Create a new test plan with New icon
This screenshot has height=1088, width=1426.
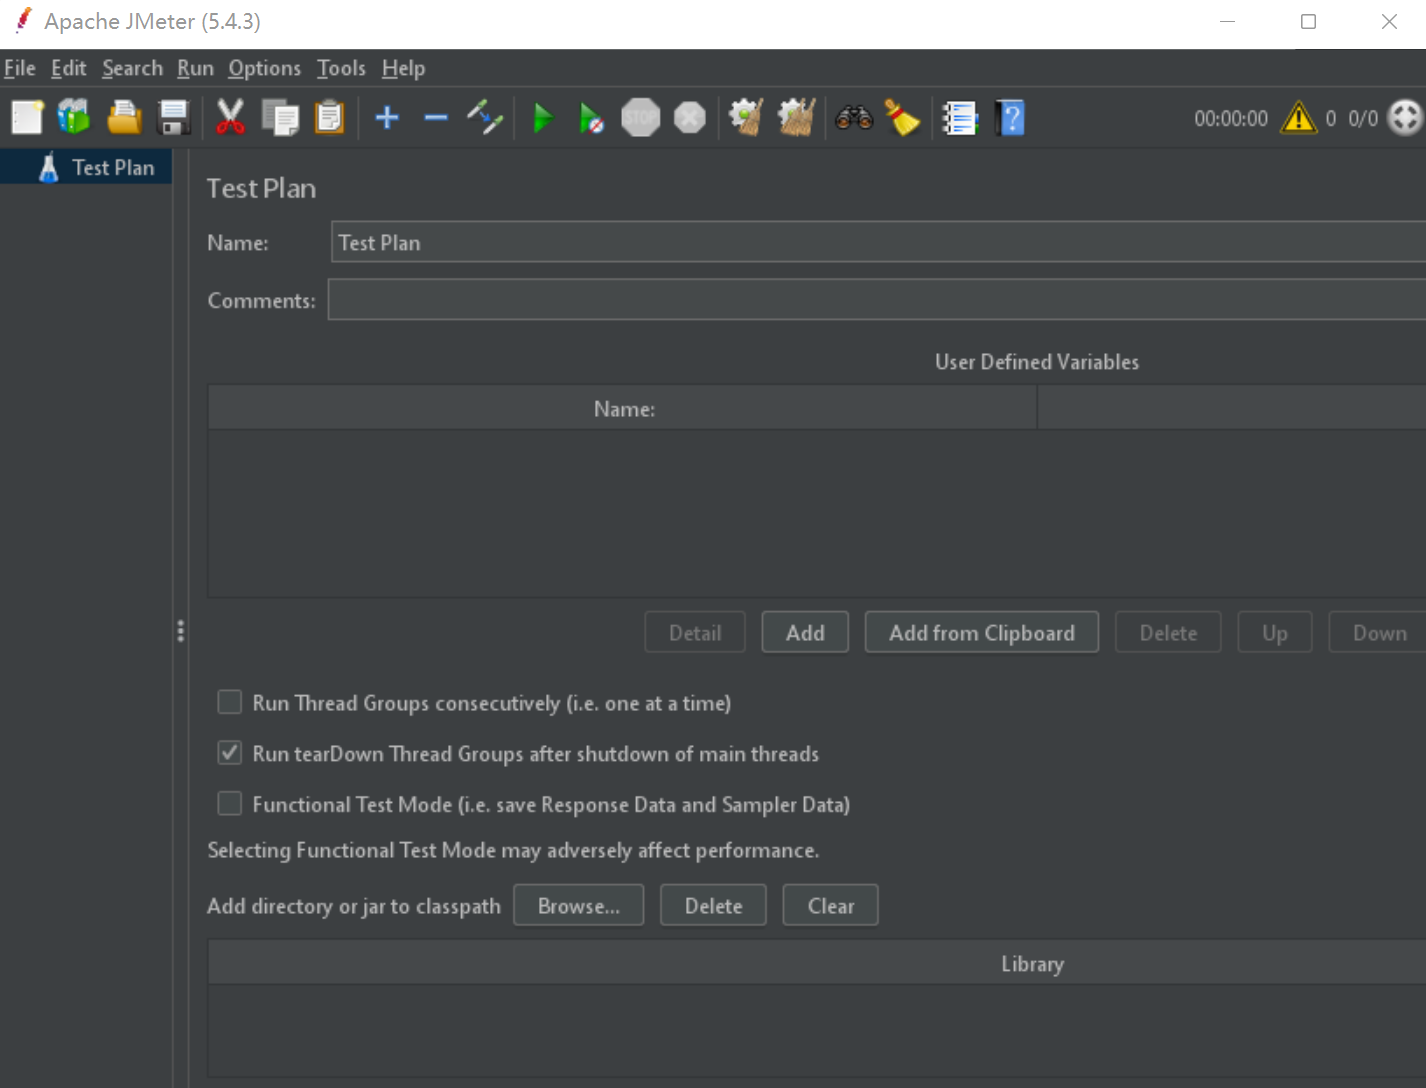(27, 118)
